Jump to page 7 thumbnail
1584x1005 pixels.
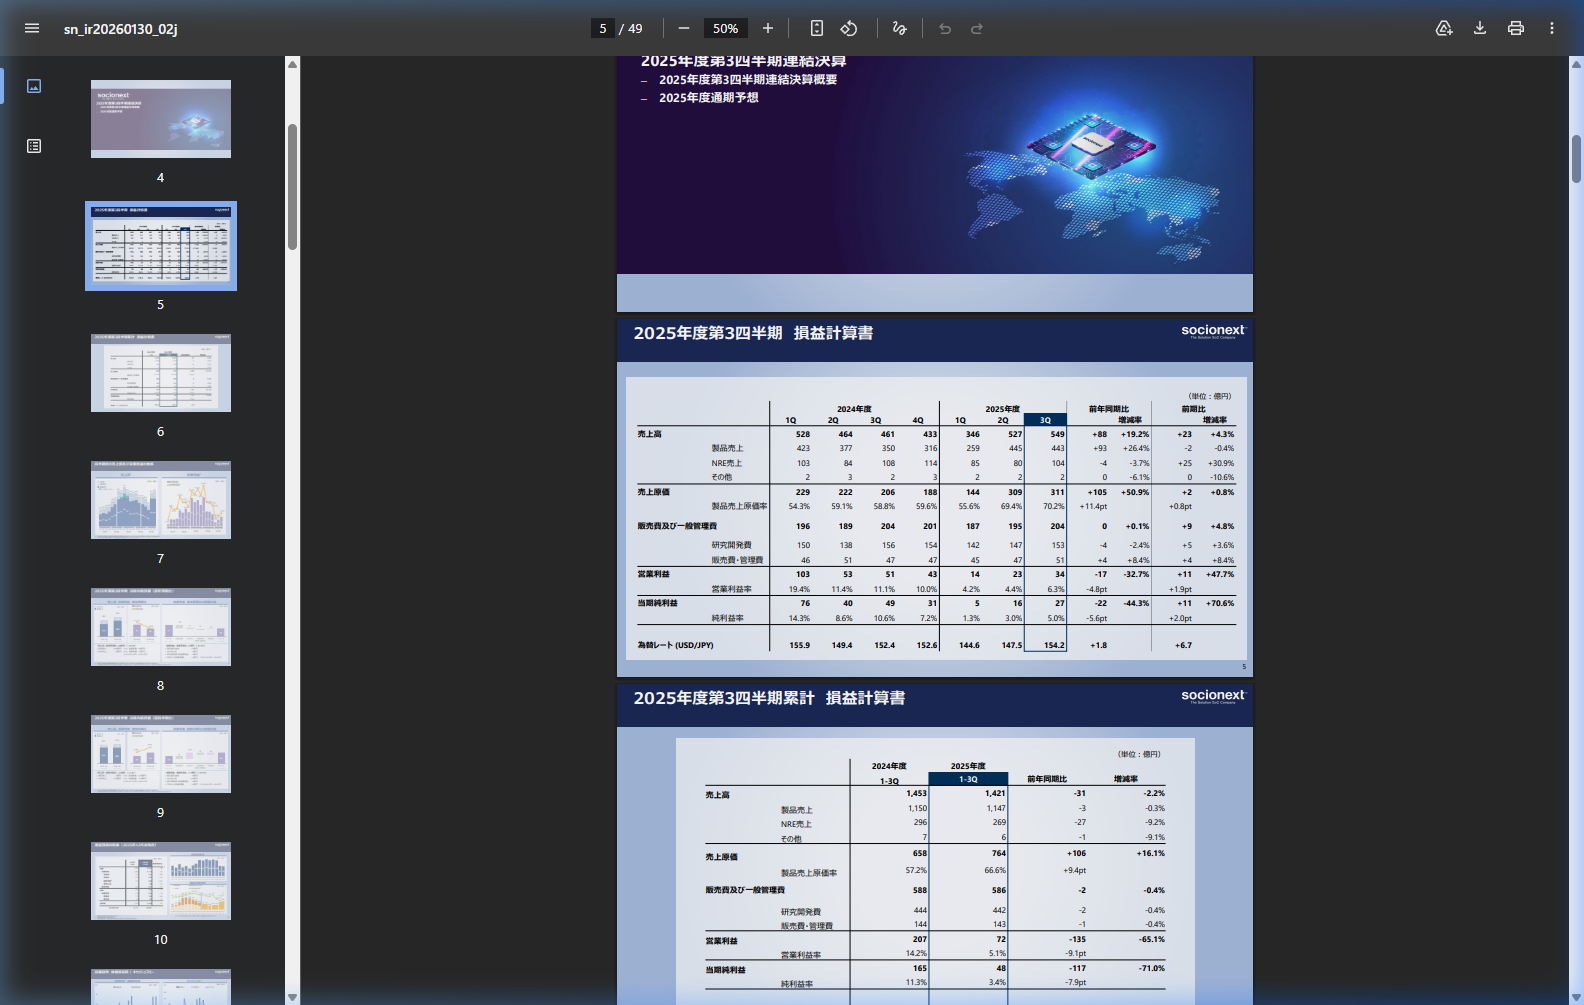(161, 500)
